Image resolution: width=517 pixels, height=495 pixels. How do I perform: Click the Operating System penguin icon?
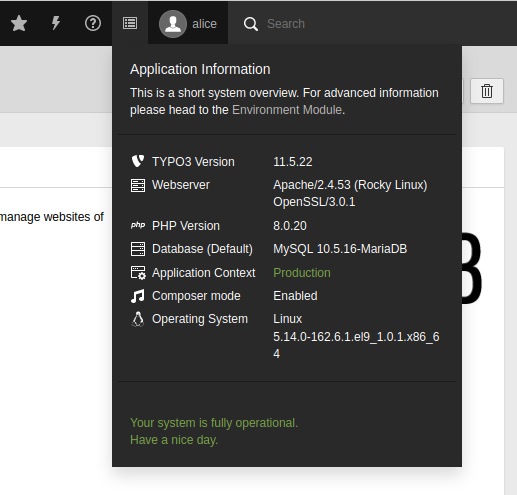[x=138, y=319]
